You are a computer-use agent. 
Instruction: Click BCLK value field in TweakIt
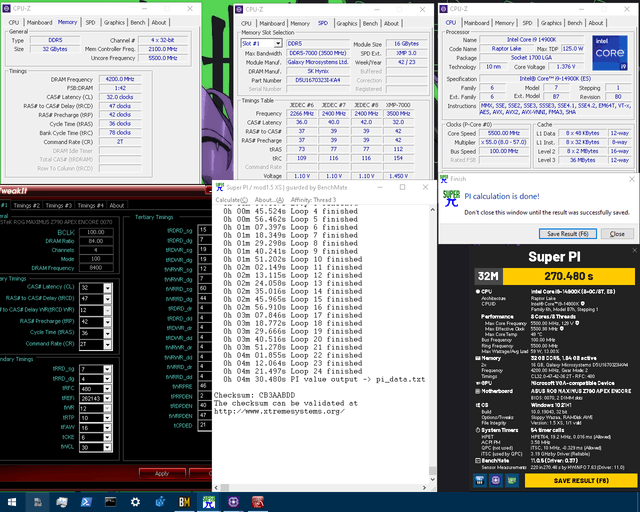pos(96,232)
